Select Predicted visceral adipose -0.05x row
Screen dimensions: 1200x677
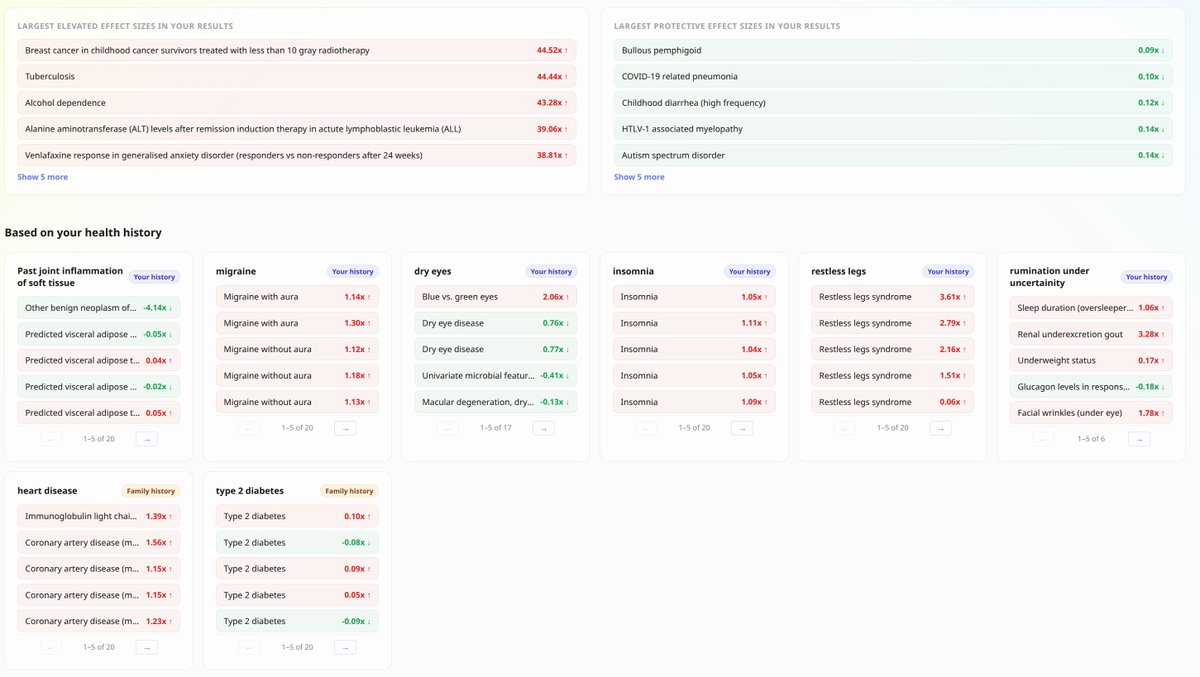(x=99, y=334)
